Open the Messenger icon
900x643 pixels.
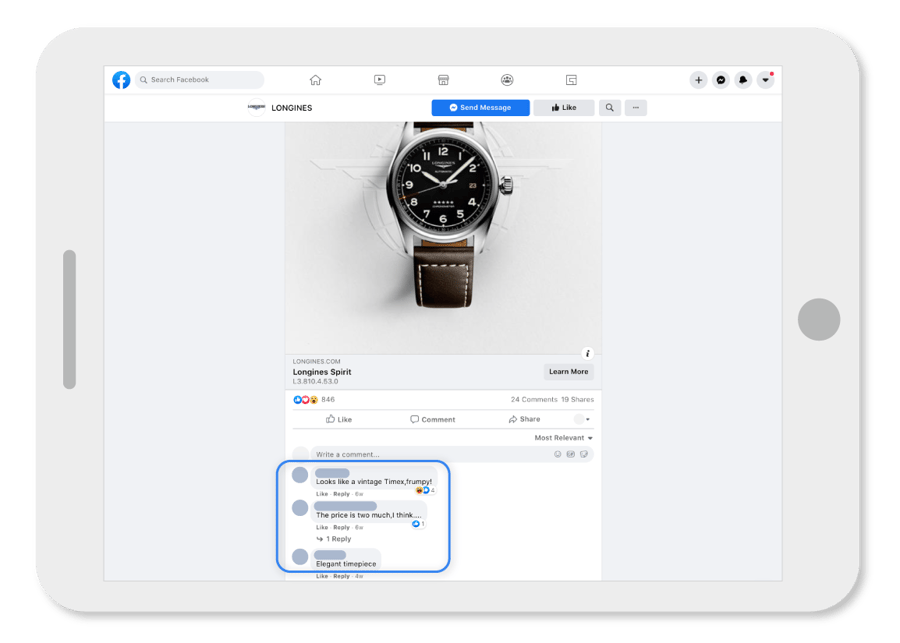721,80
